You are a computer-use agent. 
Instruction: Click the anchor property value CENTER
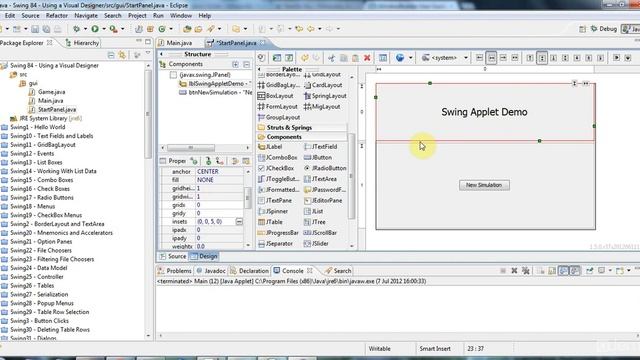[220, 171]
